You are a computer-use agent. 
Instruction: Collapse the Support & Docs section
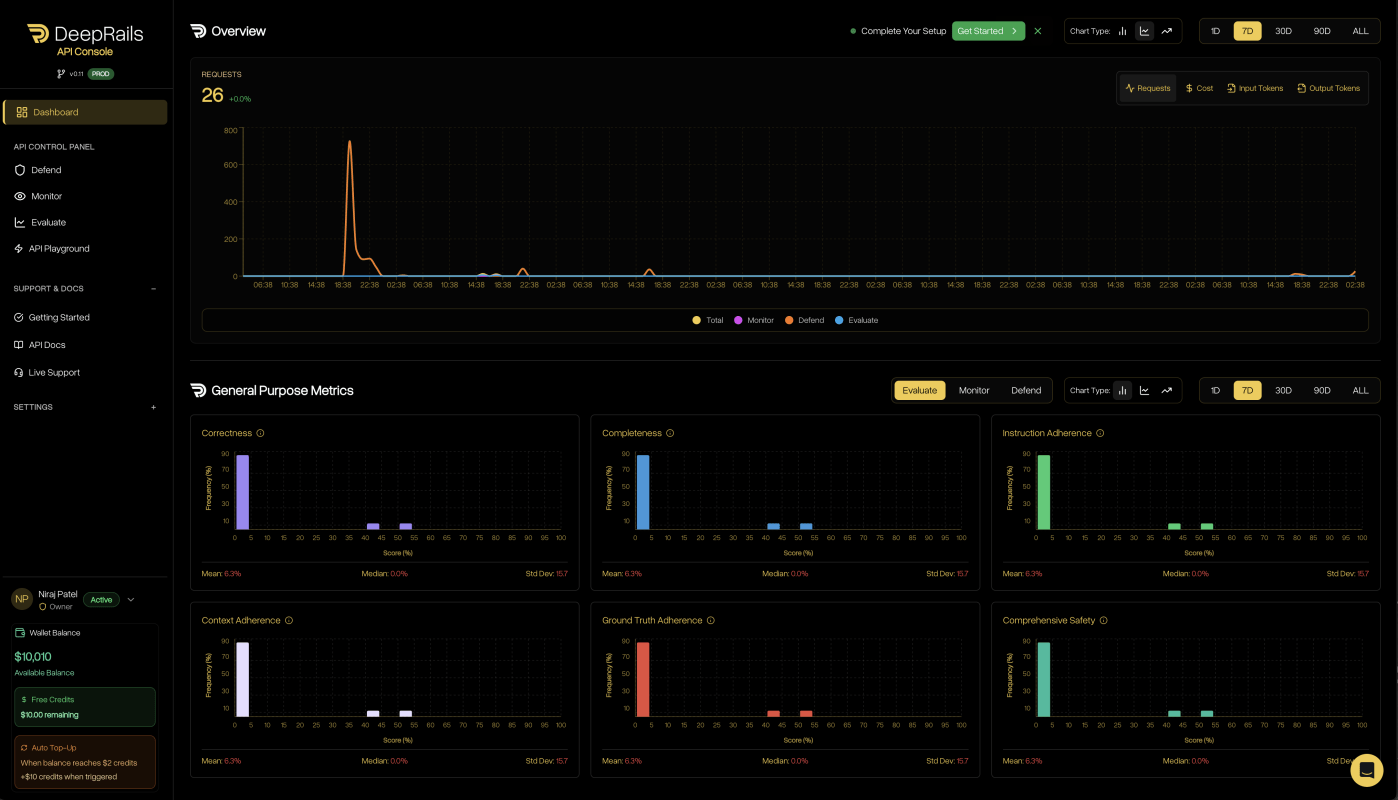coord(153,289)
